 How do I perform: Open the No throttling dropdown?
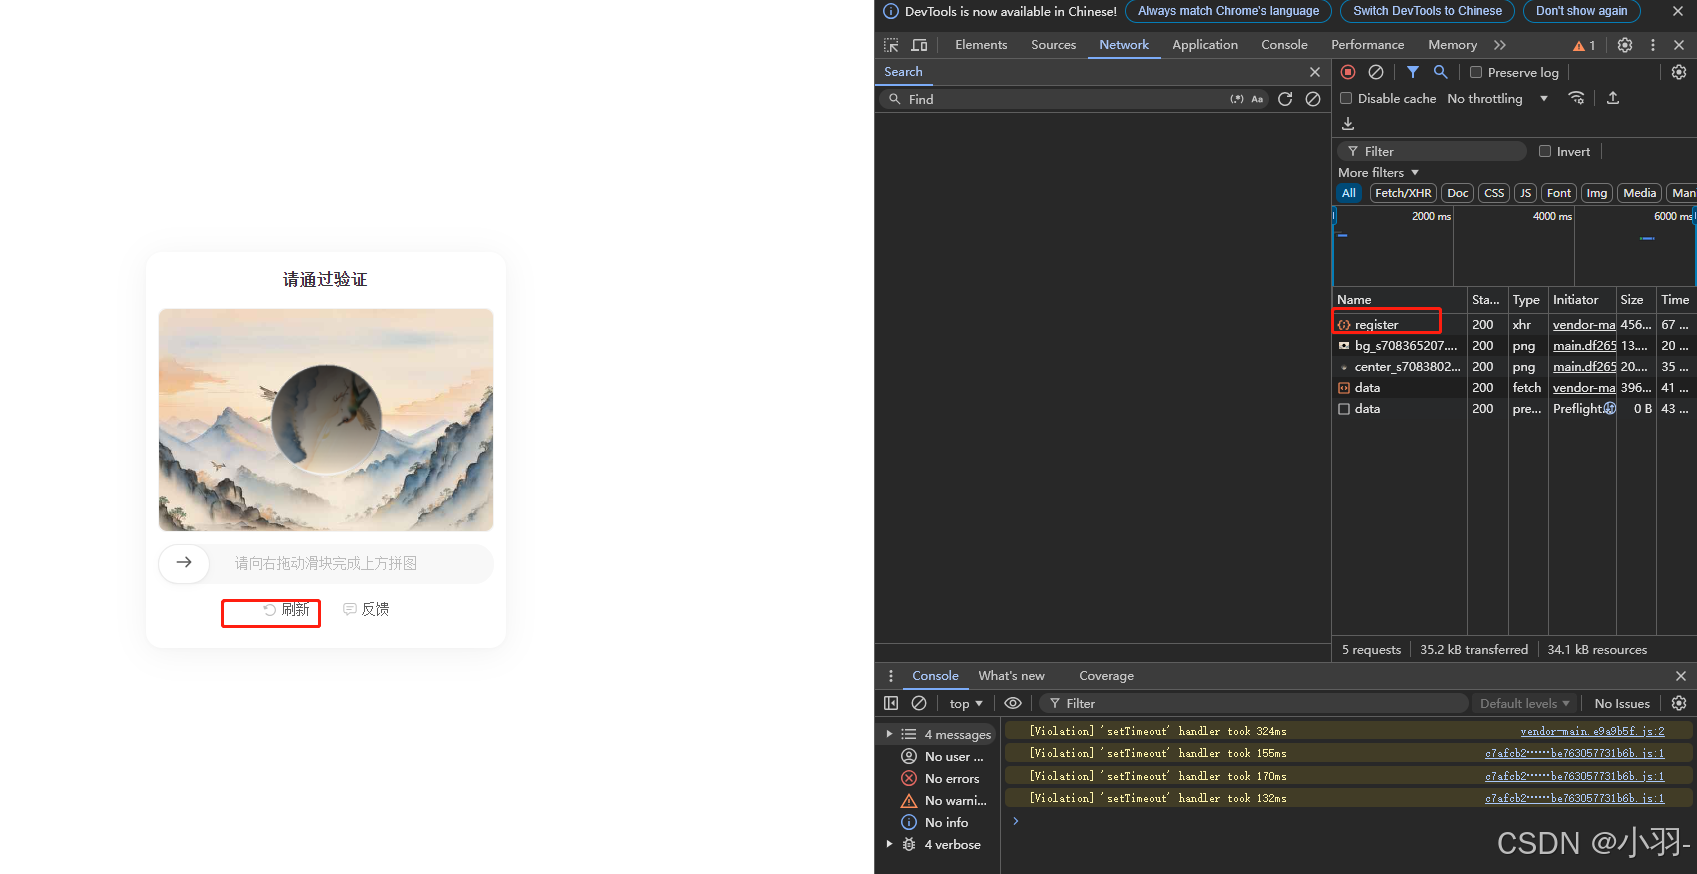point(1498,98)
